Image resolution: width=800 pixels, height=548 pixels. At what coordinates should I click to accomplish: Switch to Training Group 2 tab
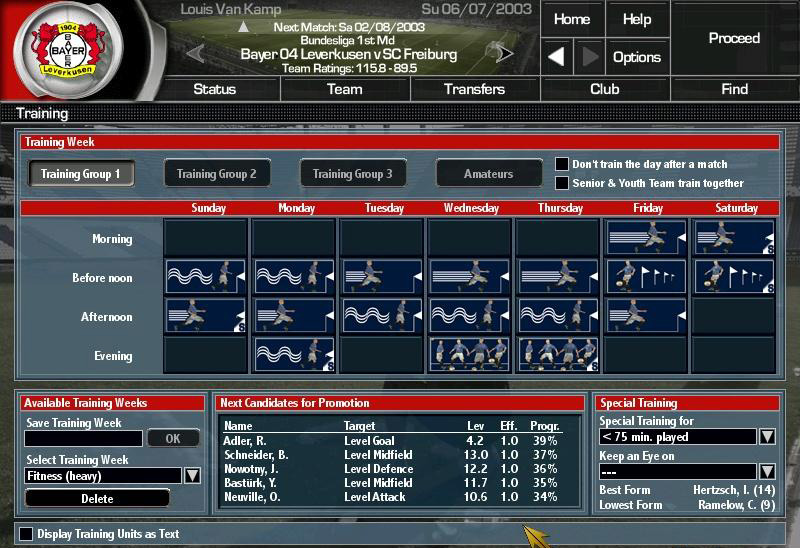pos(217,174)
